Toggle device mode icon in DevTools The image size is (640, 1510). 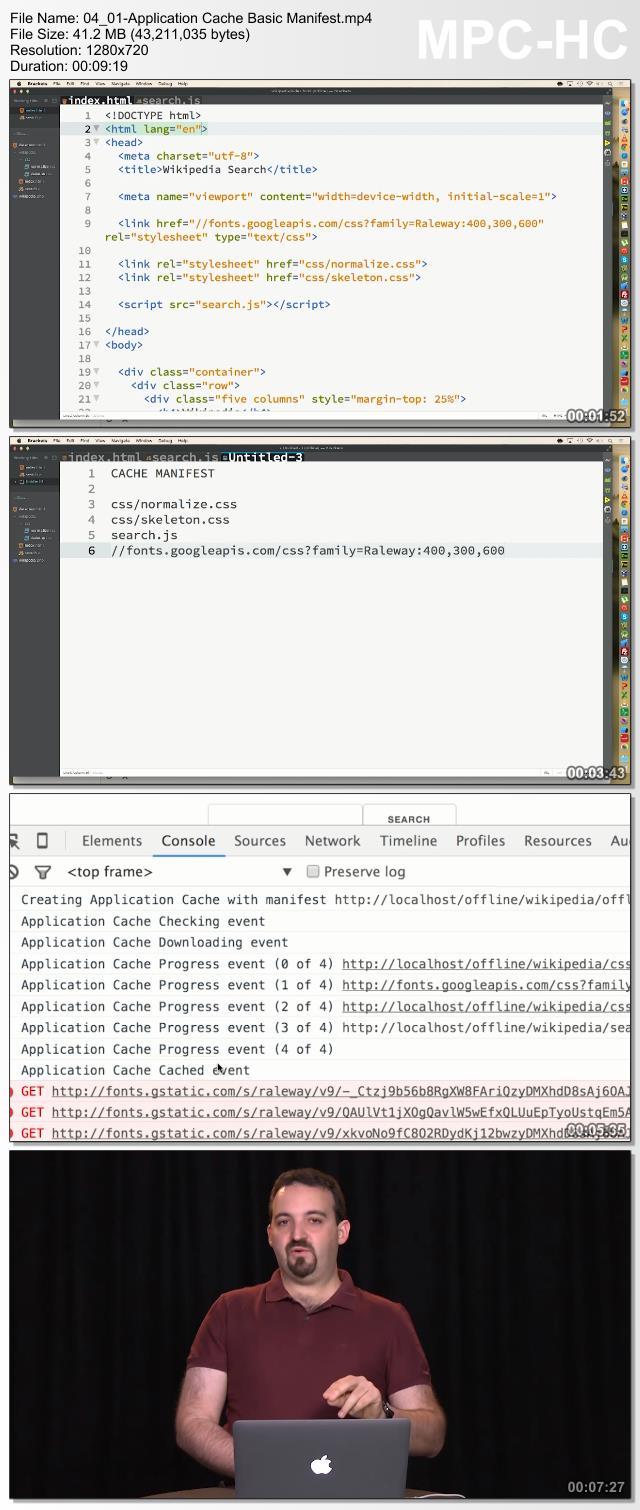(x=42, y=841)
